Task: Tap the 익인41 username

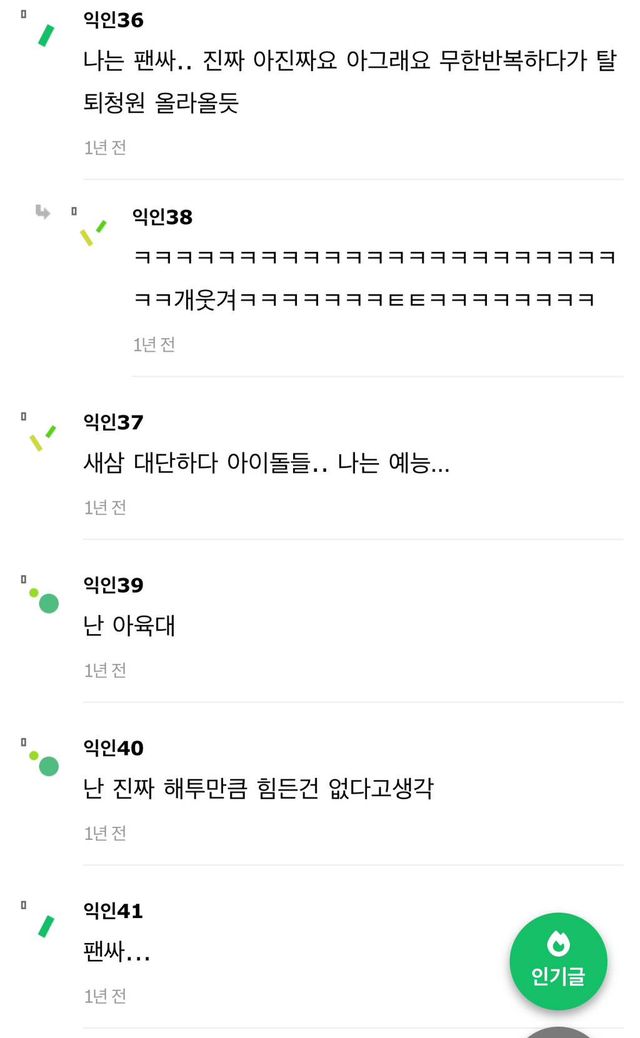Action: (113, 911)
